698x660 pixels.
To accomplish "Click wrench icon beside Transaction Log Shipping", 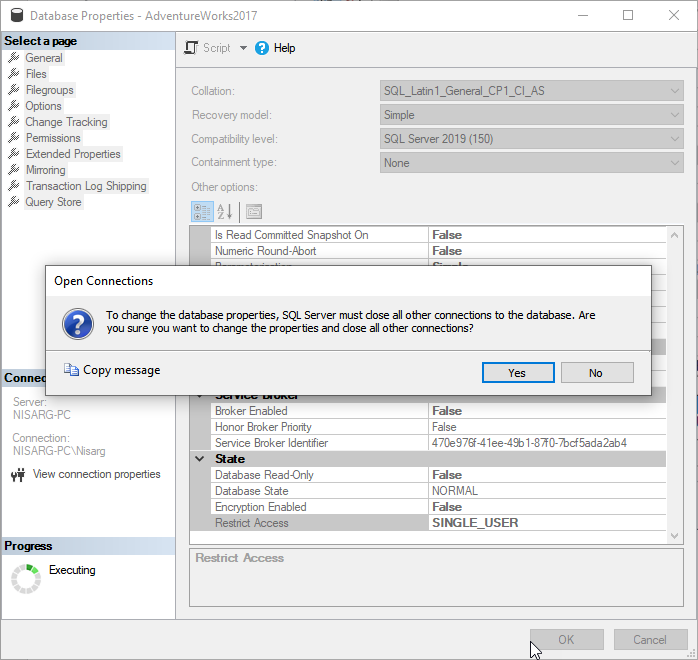I will coord(14,186).
